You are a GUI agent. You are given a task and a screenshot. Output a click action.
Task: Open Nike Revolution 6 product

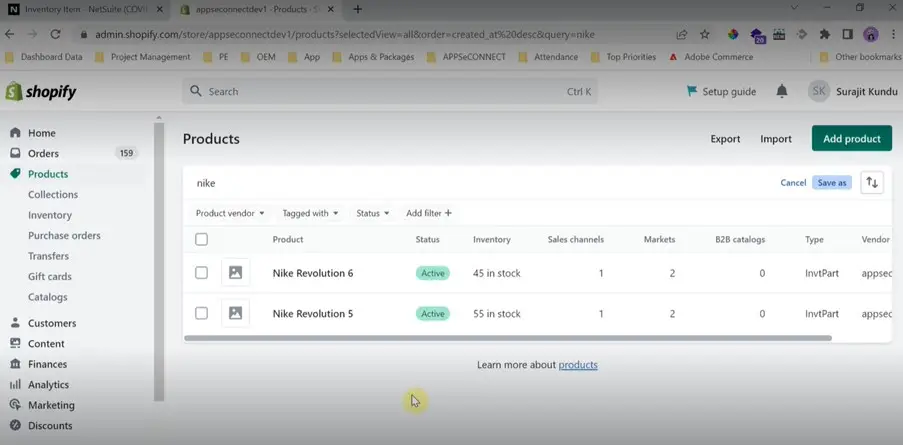(x=313, y=273)
